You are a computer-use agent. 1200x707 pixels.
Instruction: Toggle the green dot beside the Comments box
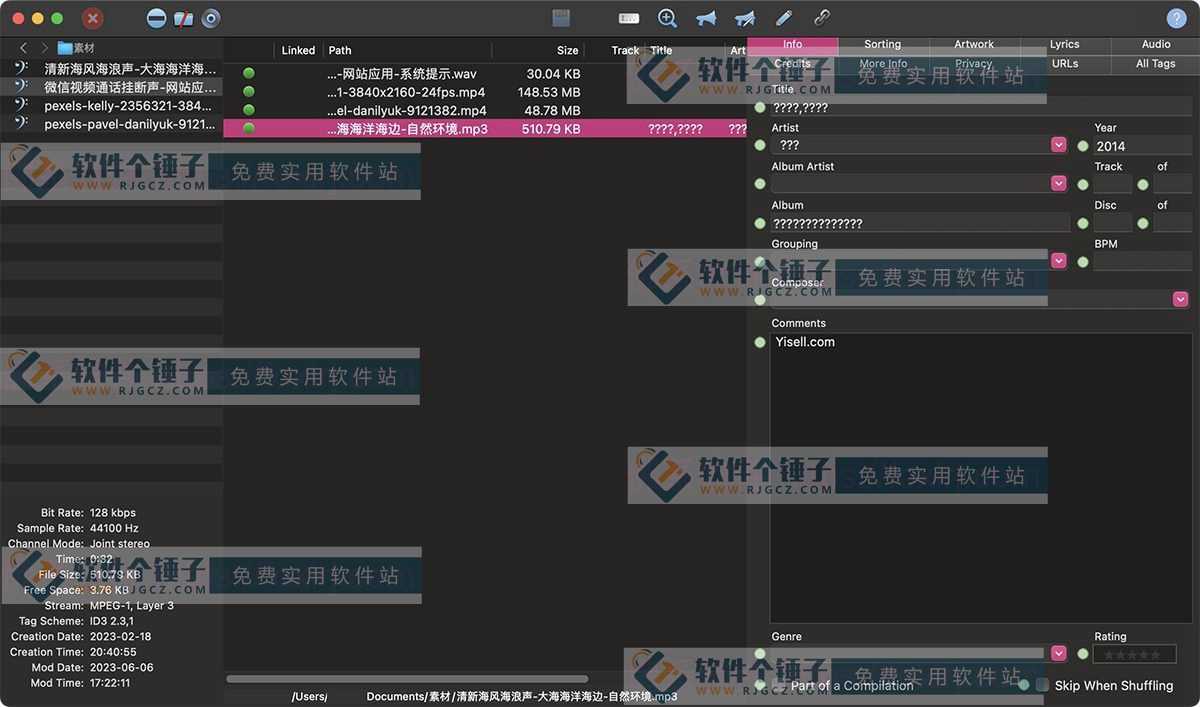click(x=760, y=342)
